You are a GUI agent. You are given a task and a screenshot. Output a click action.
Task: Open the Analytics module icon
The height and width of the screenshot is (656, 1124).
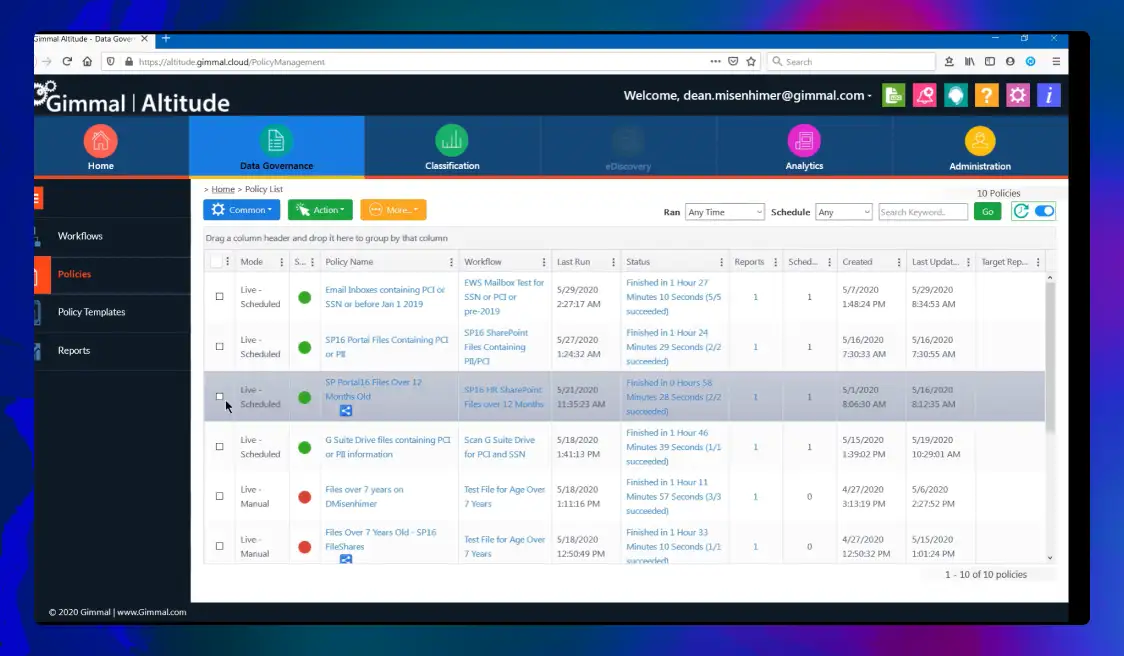click(804, 141)
